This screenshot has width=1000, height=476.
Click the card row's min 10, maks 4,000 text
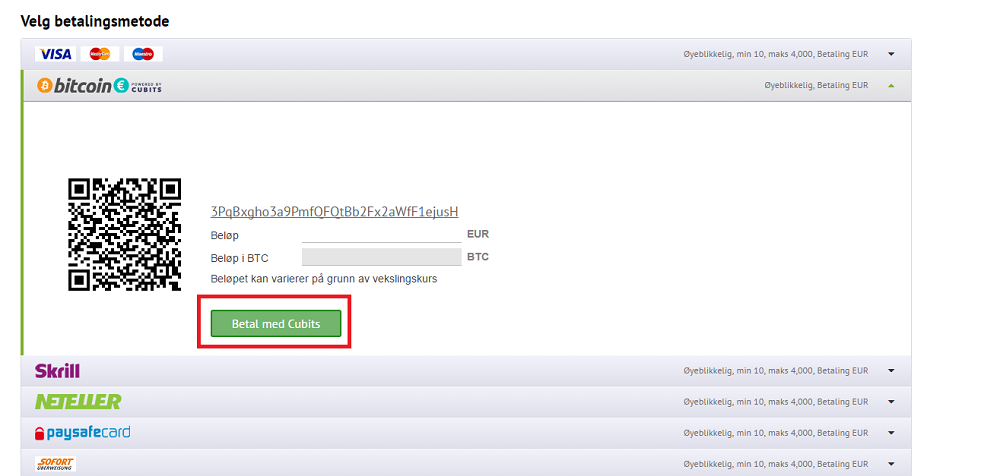click(774, 54)
